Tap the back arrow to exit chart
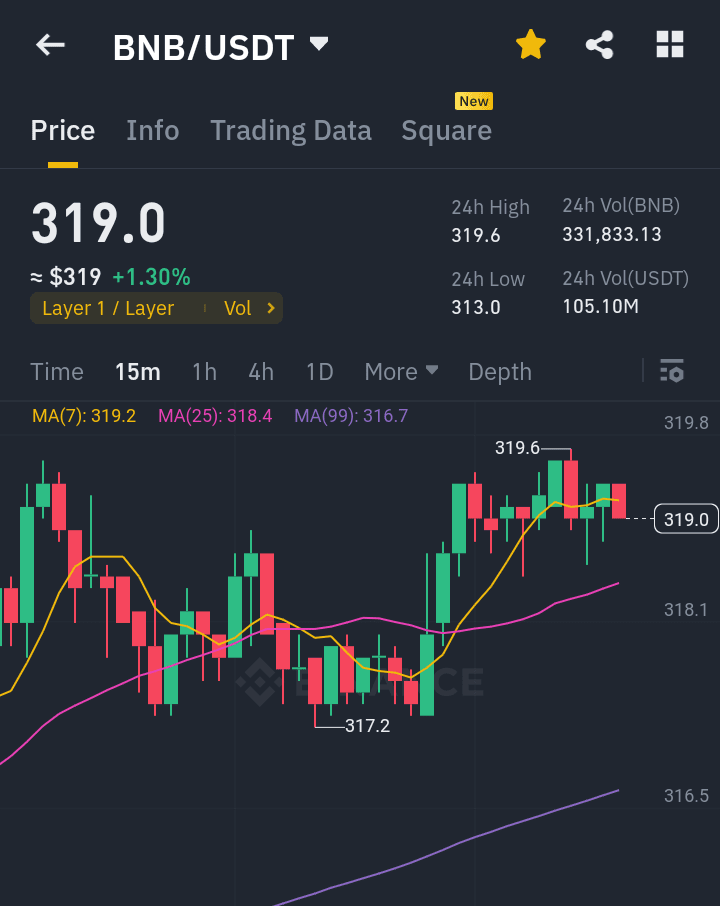 click(x=49, y=44)
